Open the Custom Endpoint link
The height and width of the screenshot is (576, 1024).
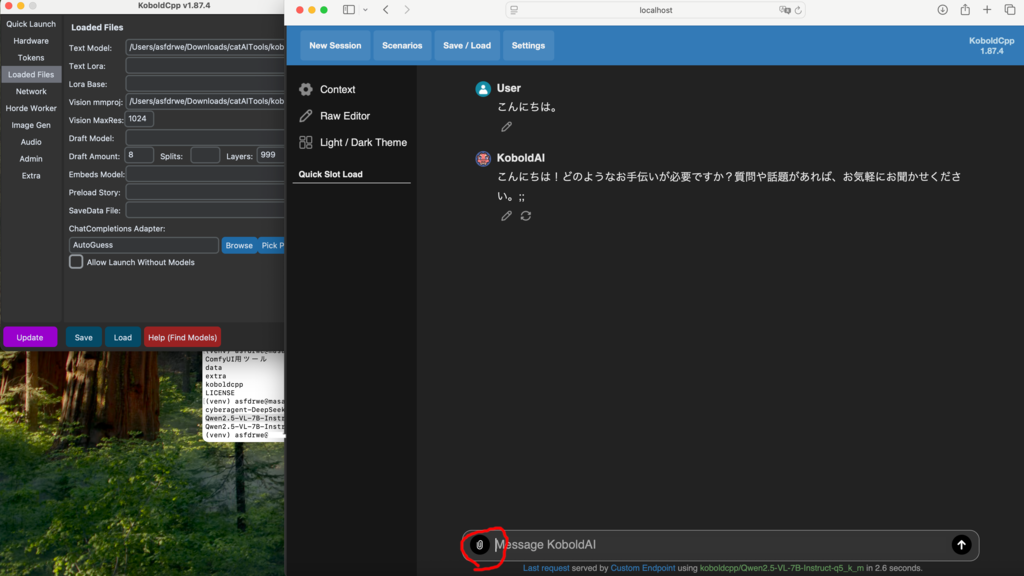[643, 568]
